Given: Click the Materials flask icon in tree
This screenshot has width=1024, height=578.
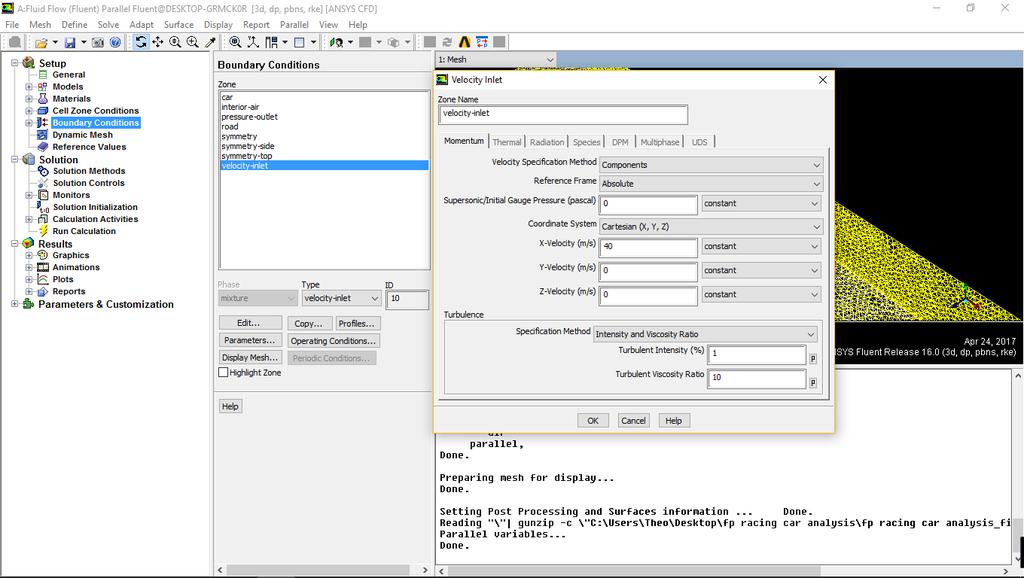Looking at the screenshot, I should click(43, 99).
